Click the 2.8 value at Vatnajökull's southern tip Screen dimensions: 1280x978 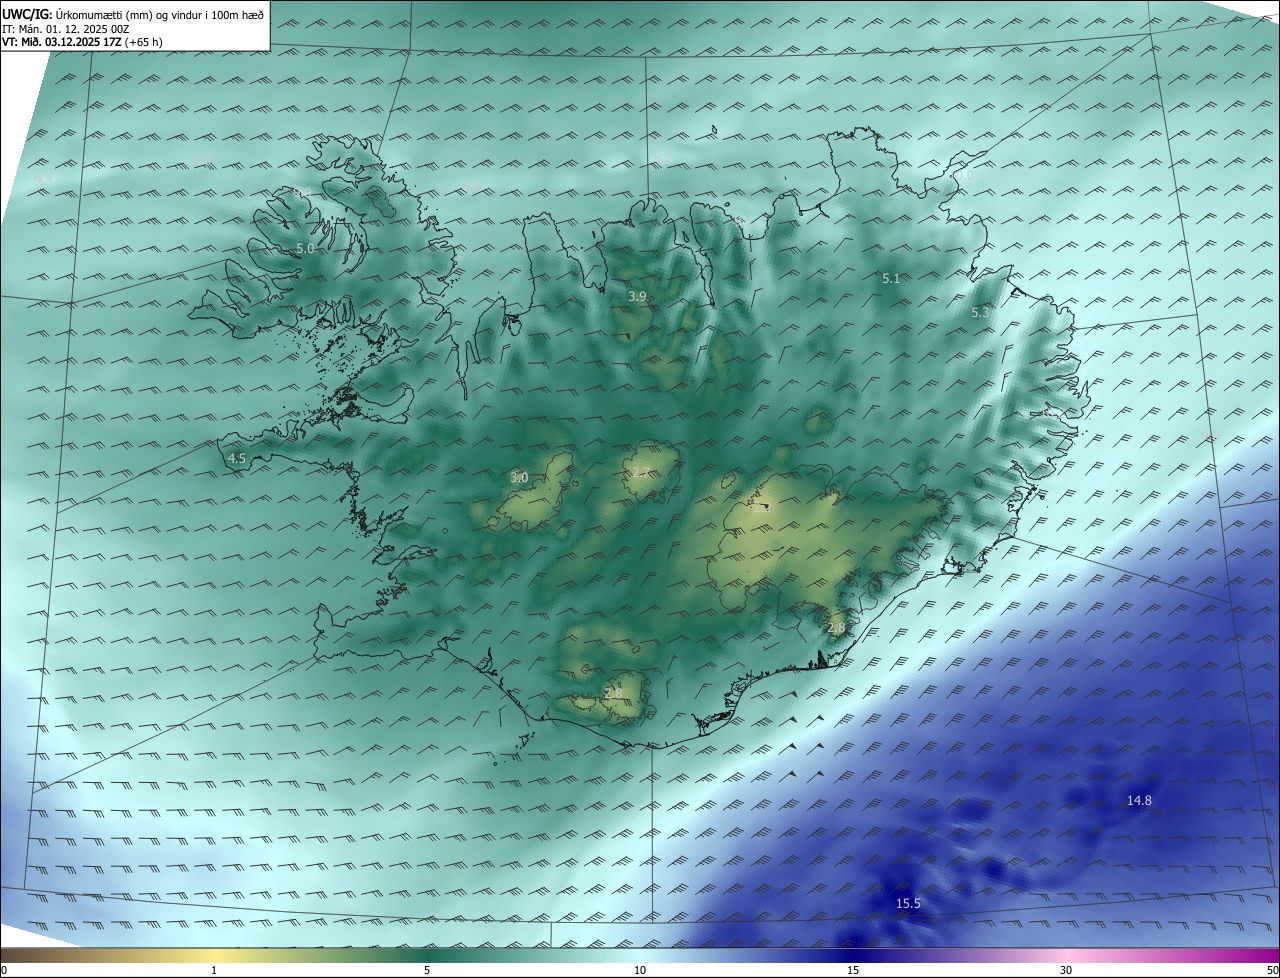click(x=837, y=627)
